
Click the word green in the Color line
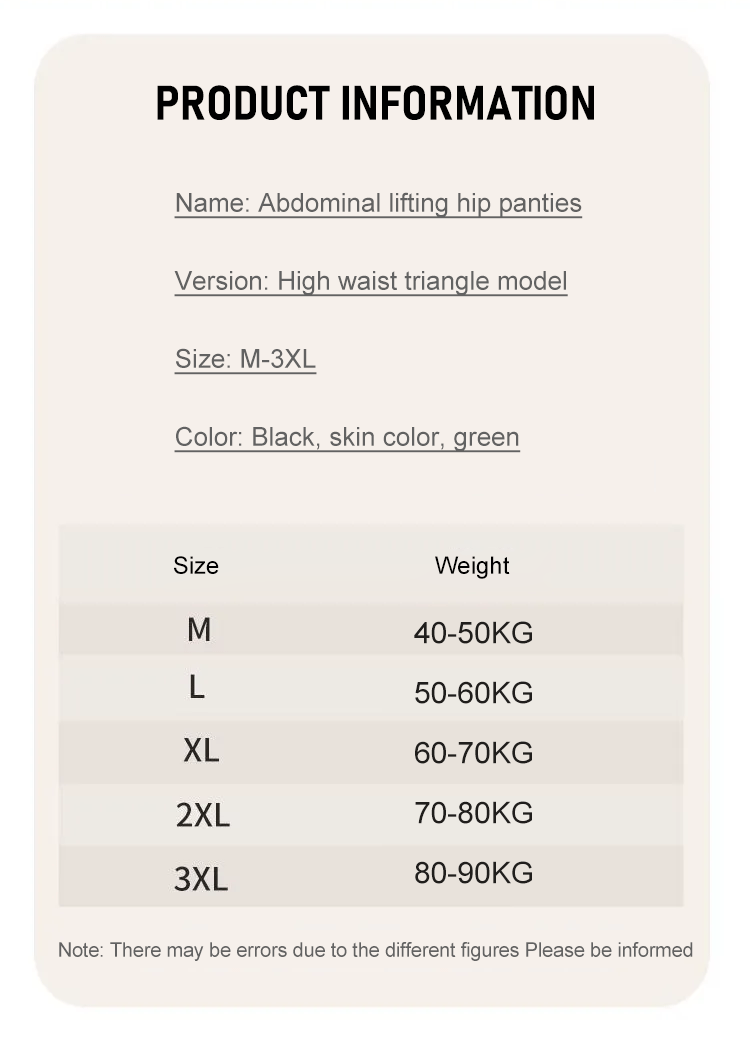tap(486, 437)
